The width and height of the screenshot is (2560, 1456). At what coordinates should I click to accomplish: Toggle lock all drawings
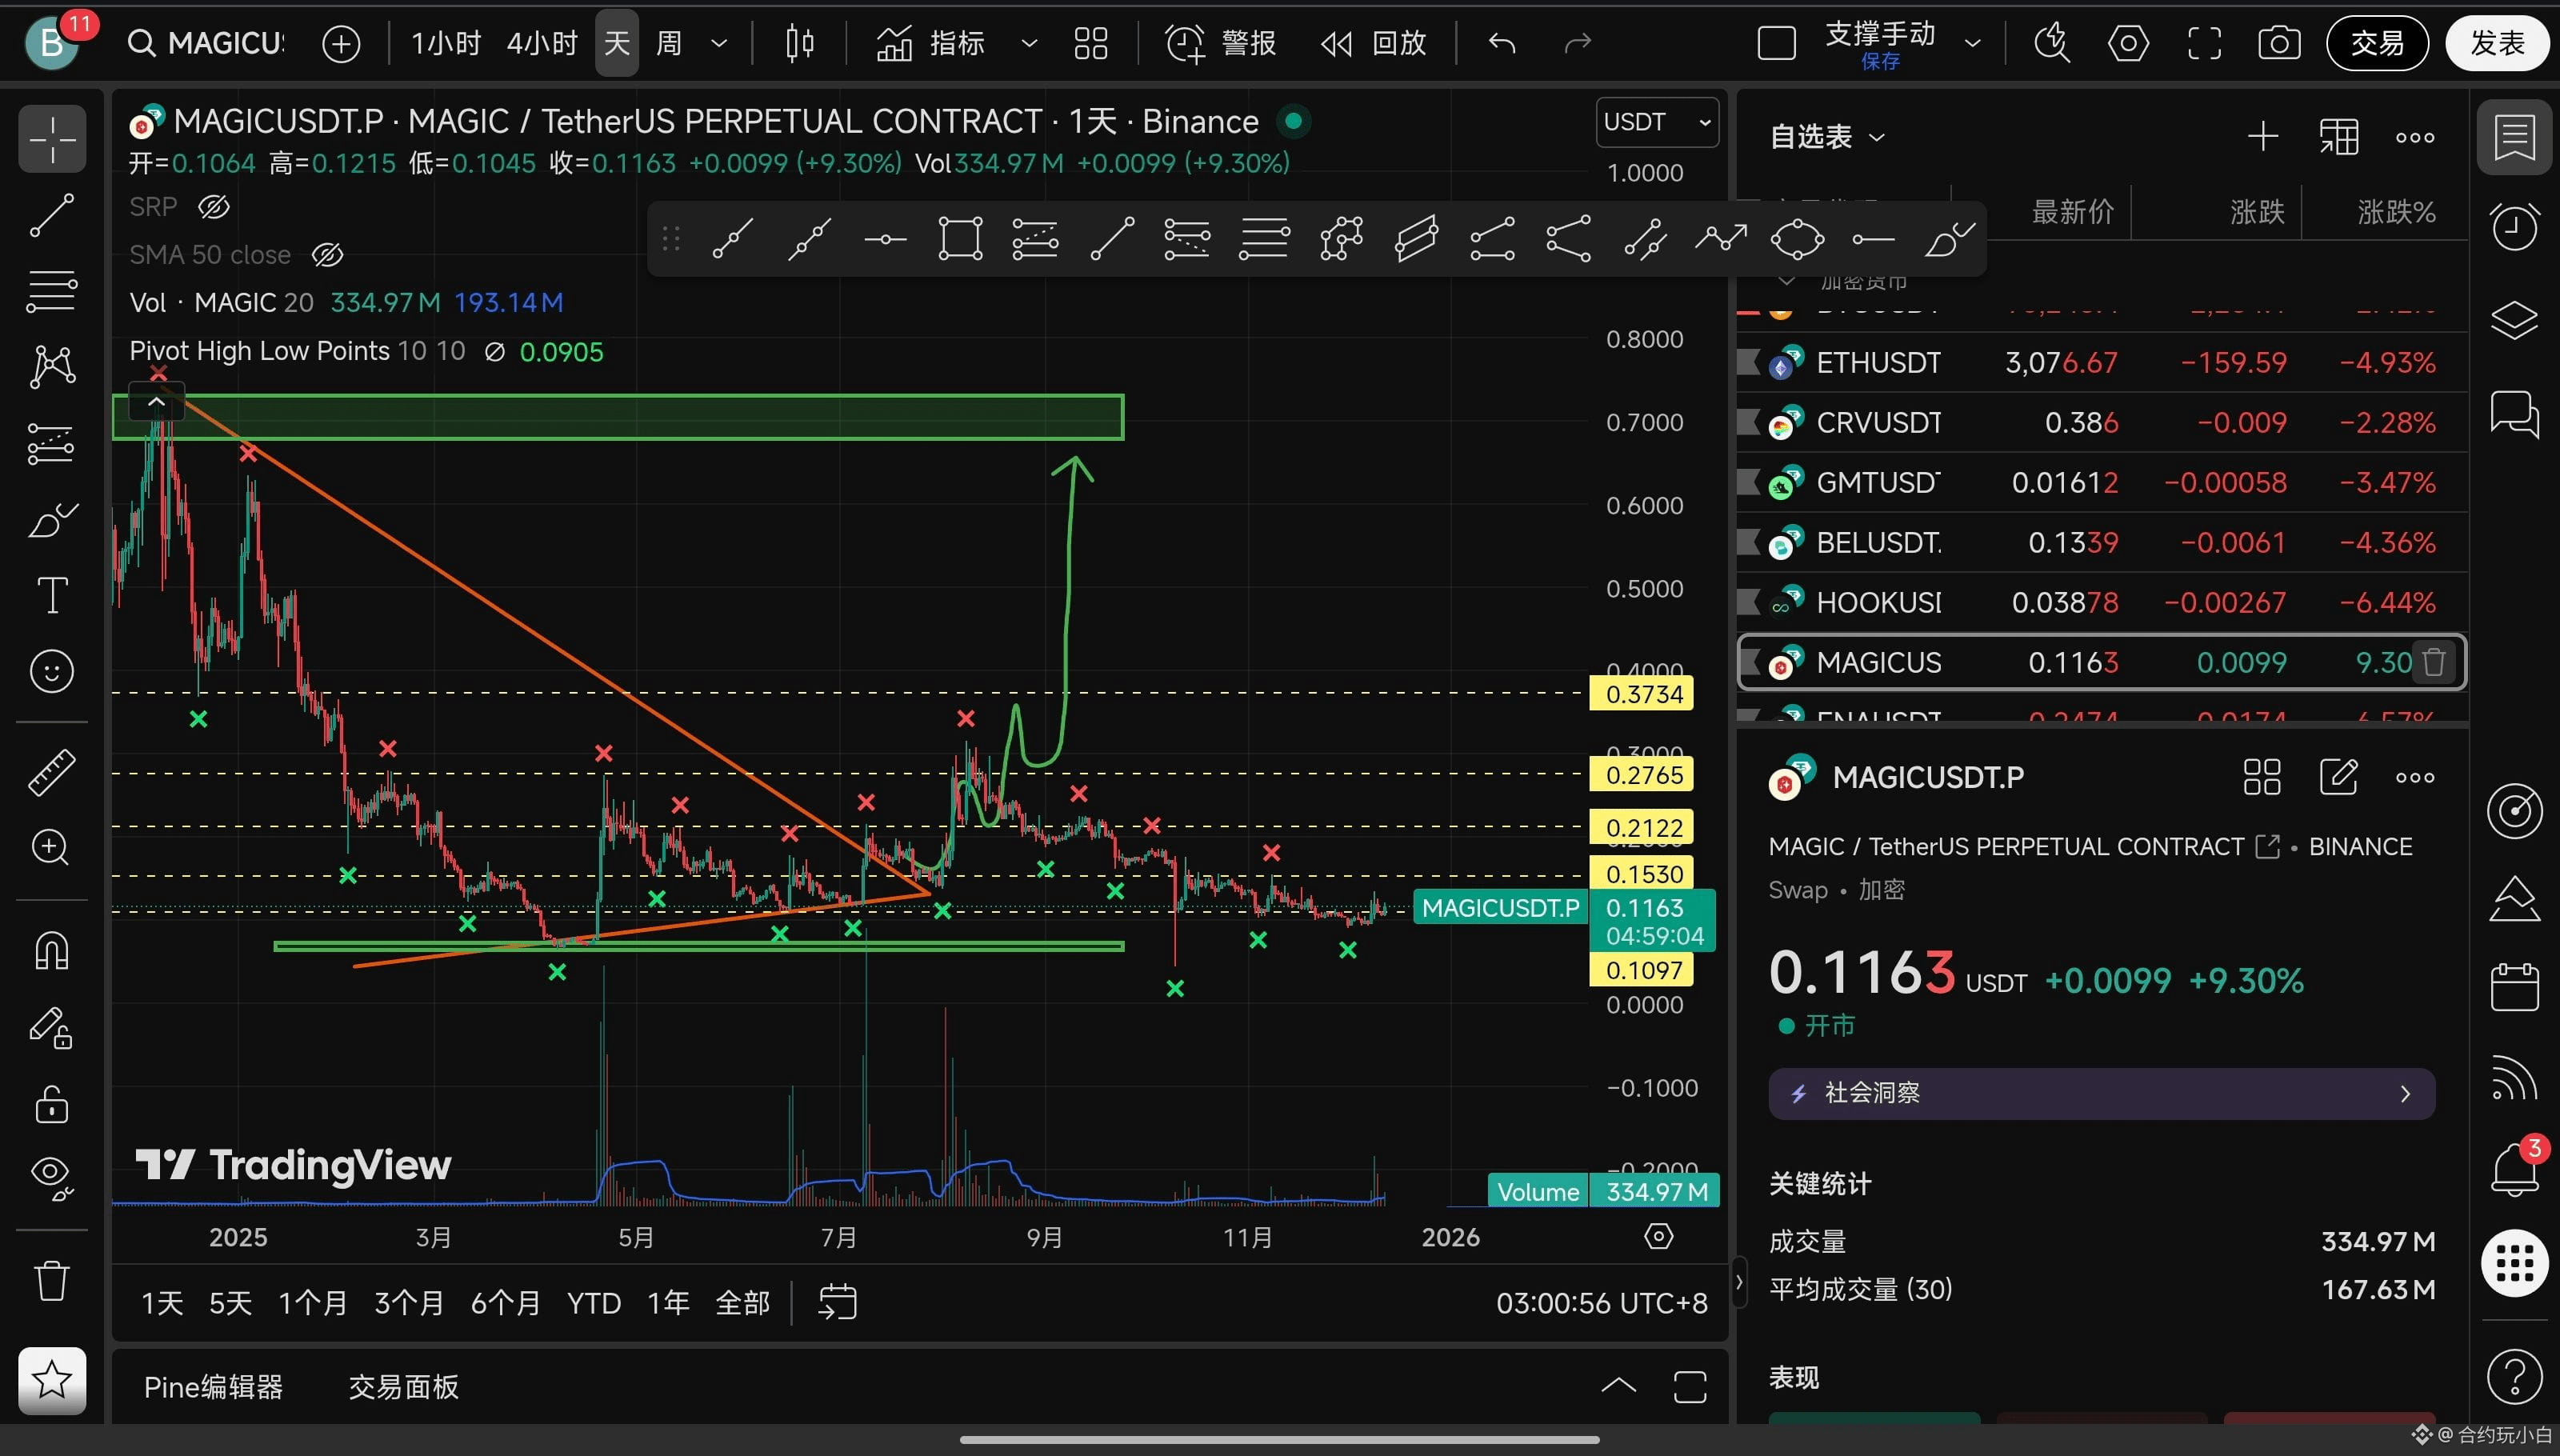click(x=52, y=1103)
